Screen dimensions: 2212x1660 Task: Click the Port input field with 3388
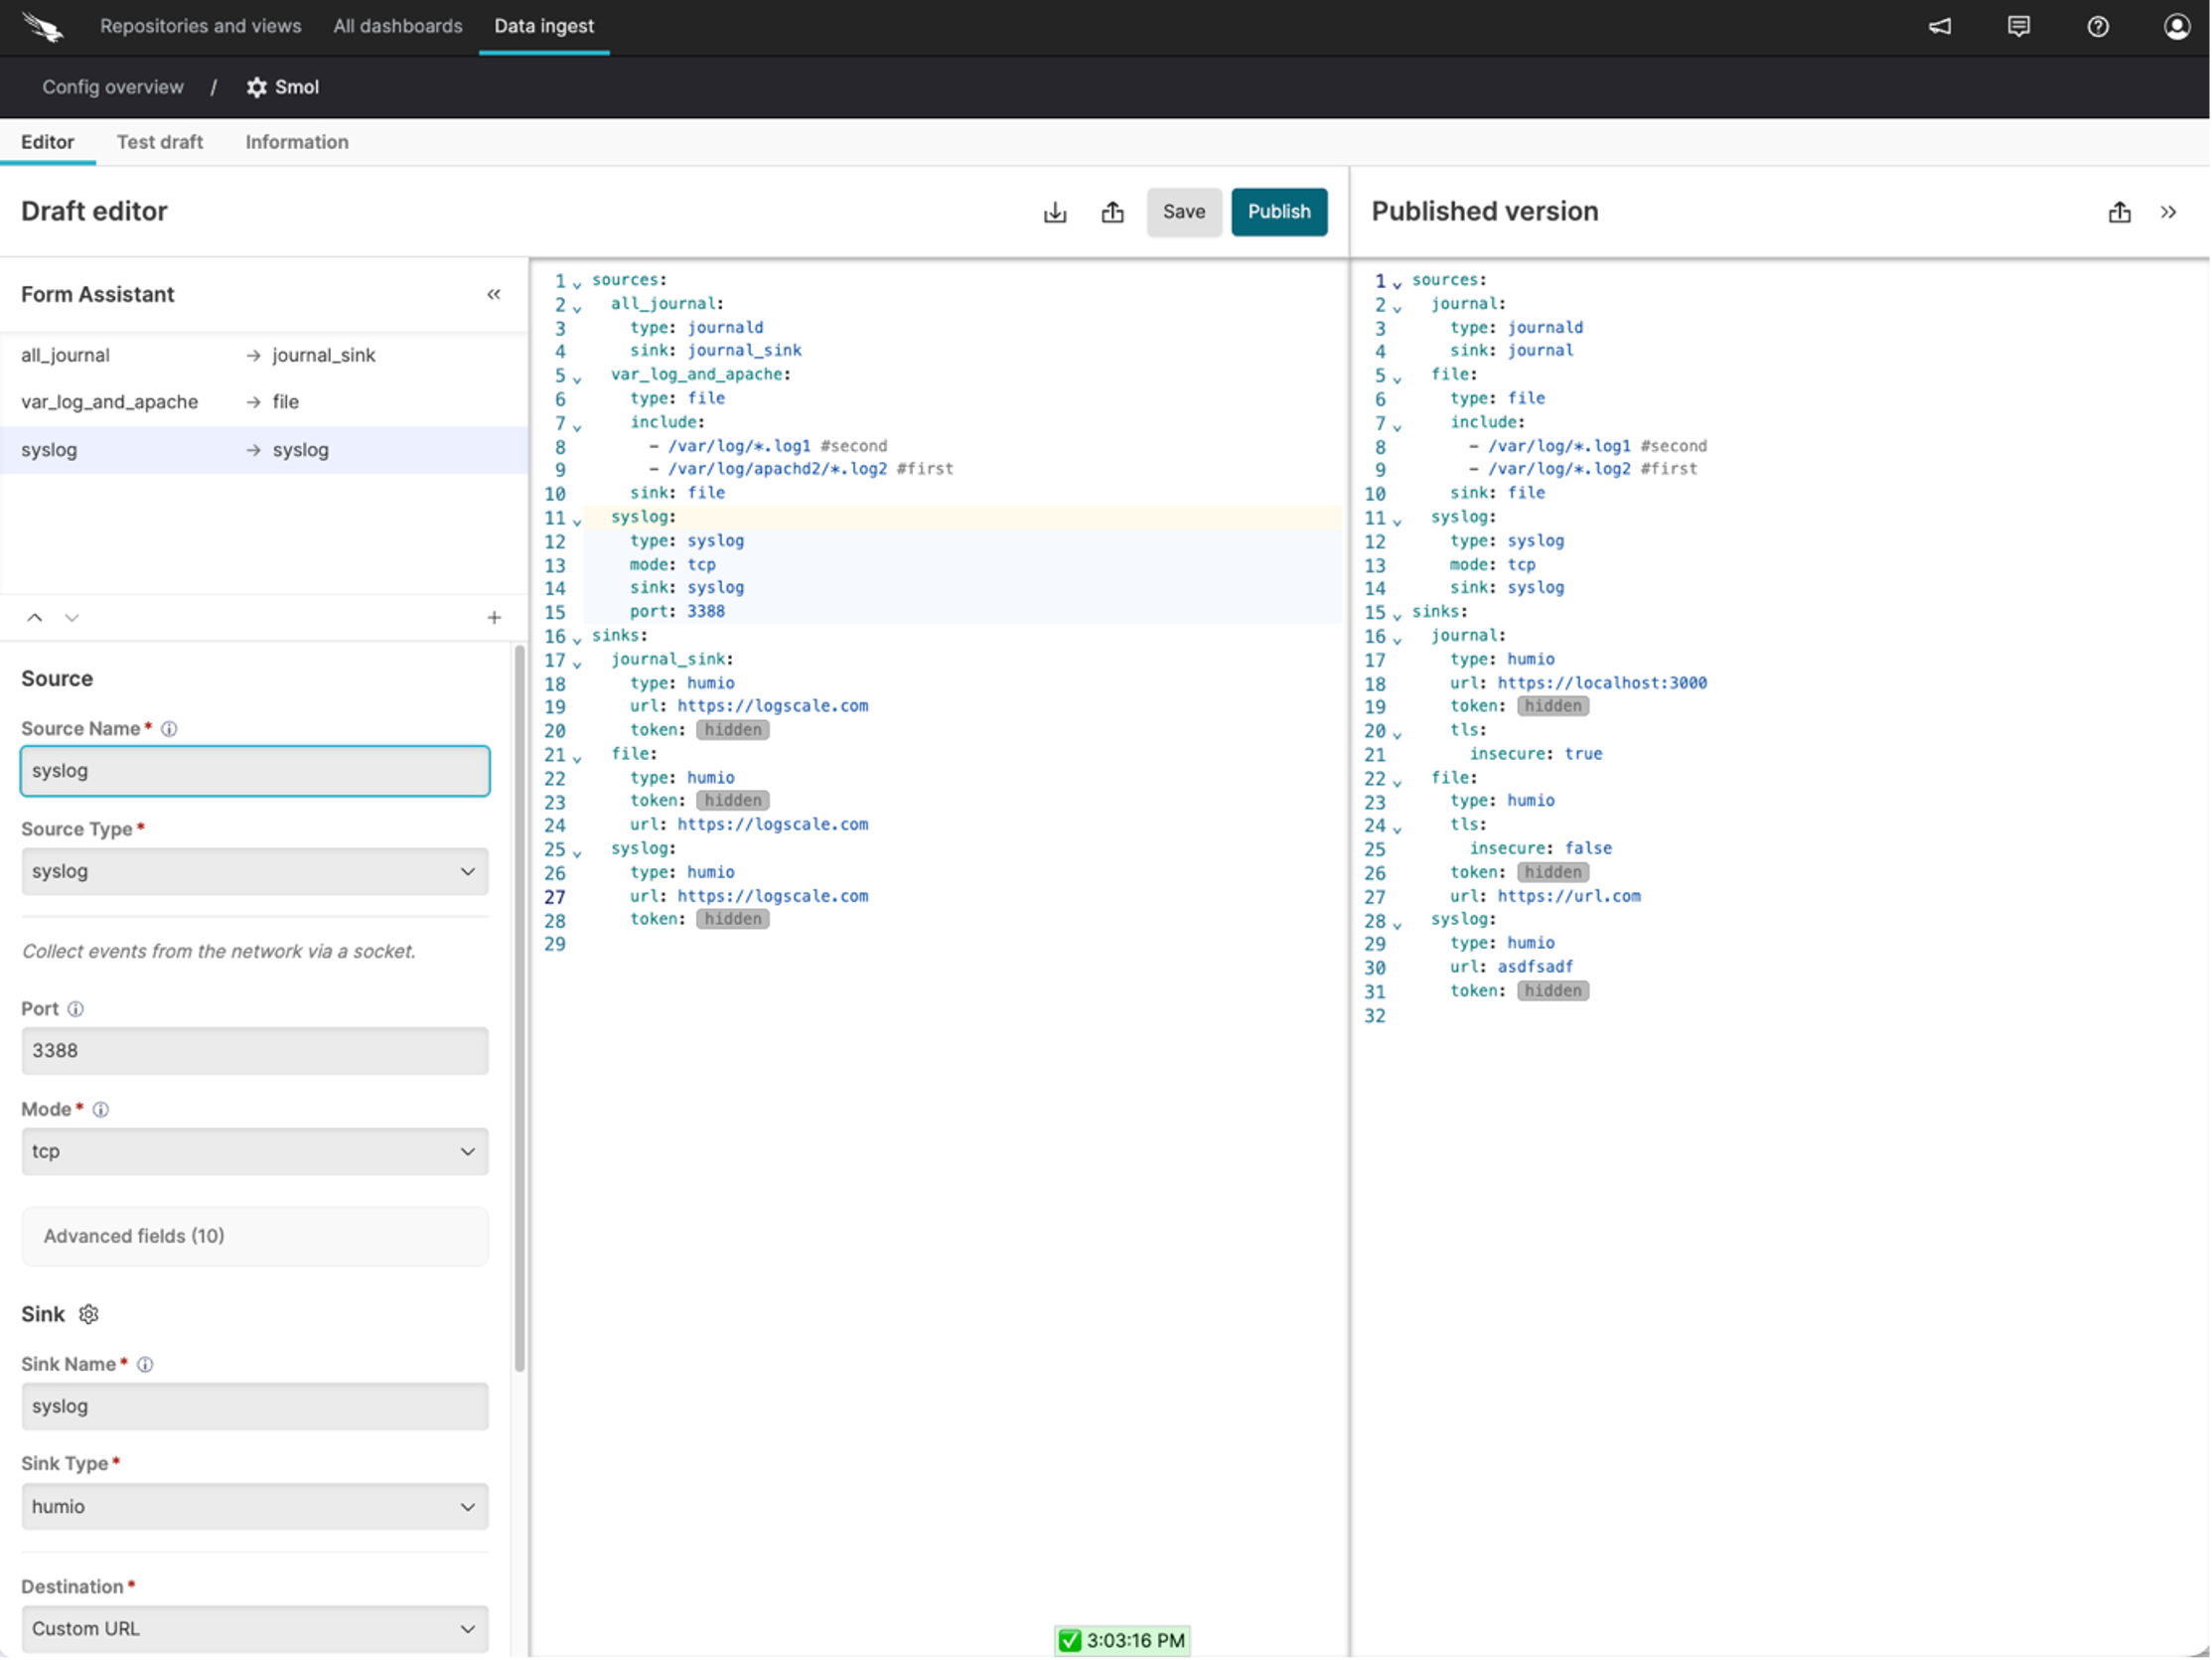coord(255,1051)
